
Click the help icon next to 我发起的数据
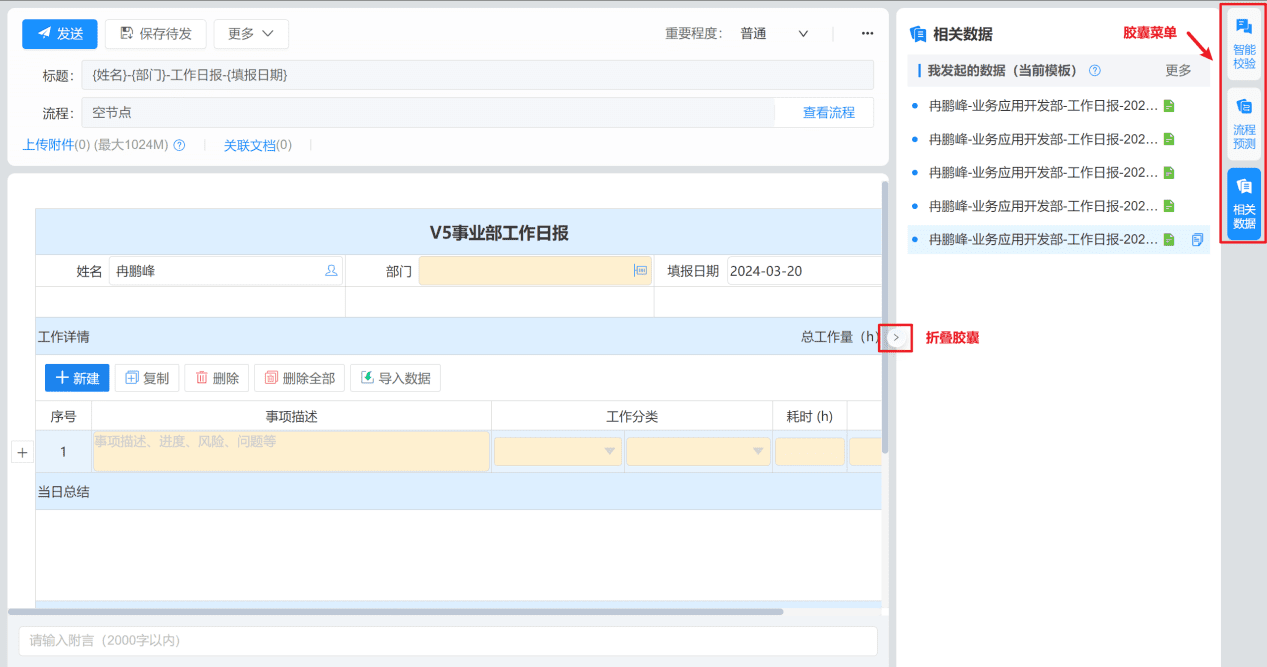(x=1094, y=71)
